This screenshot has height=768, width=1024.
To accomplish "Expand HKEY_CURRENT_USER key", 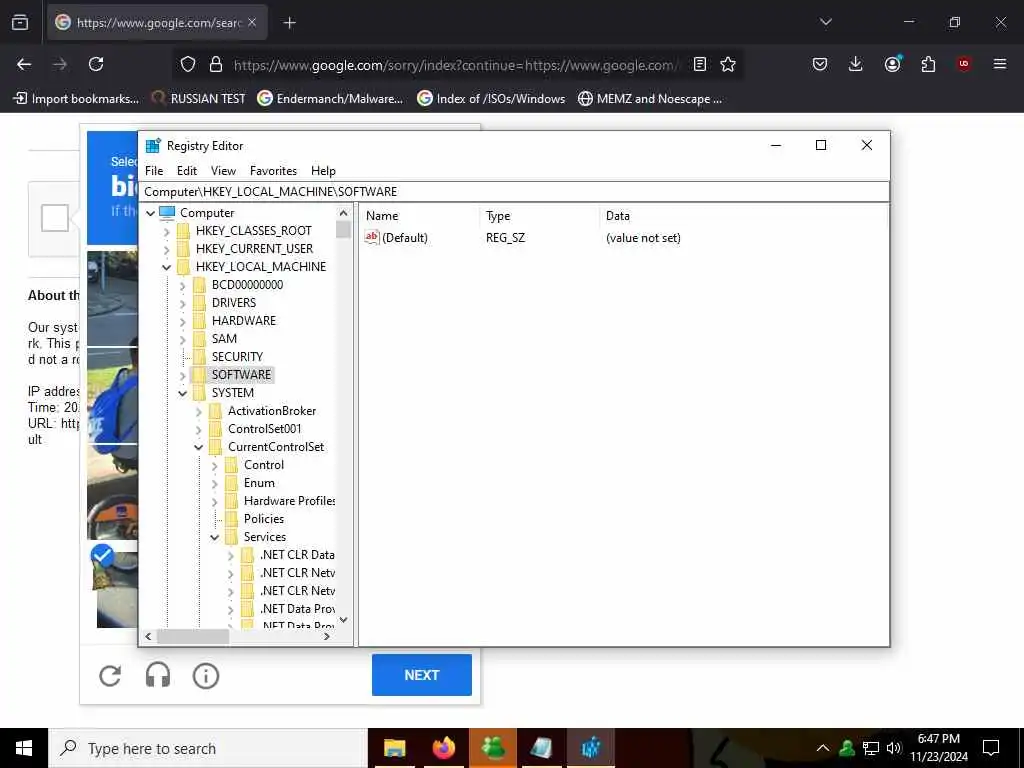I will [x=167, y=249].
